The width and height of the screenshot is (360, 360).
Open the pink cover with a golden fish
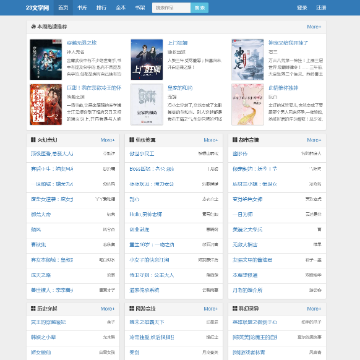(x=248, y=105)
